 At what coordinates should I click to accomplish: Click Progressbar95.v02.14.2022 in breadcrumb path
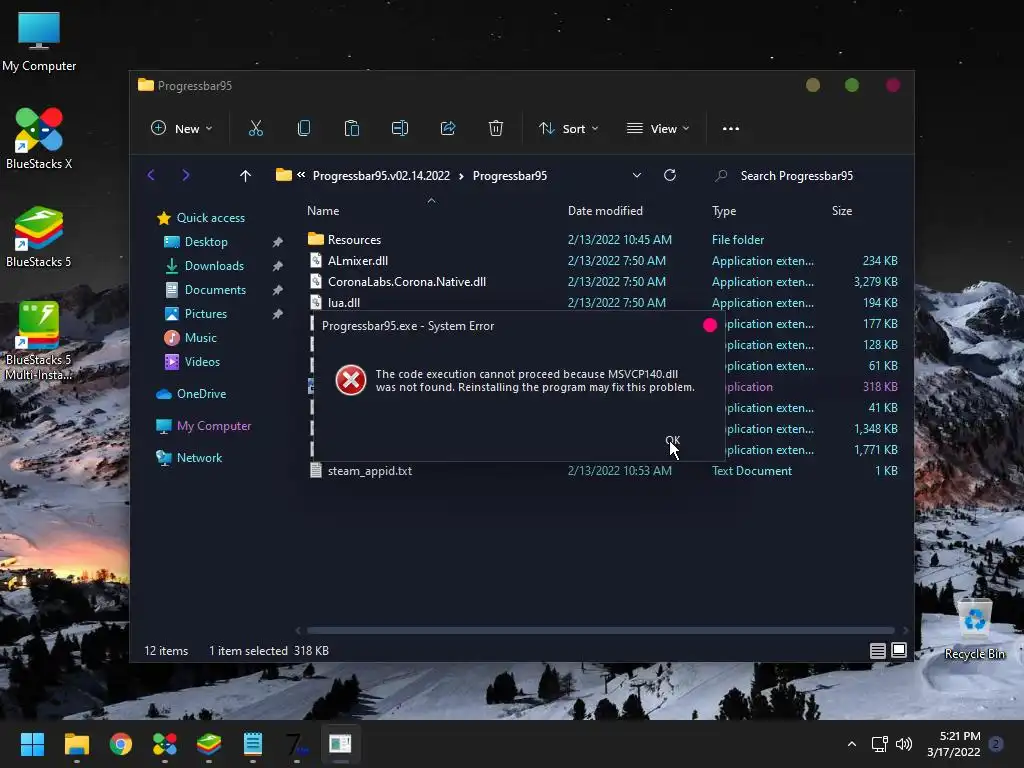[381, 176]
